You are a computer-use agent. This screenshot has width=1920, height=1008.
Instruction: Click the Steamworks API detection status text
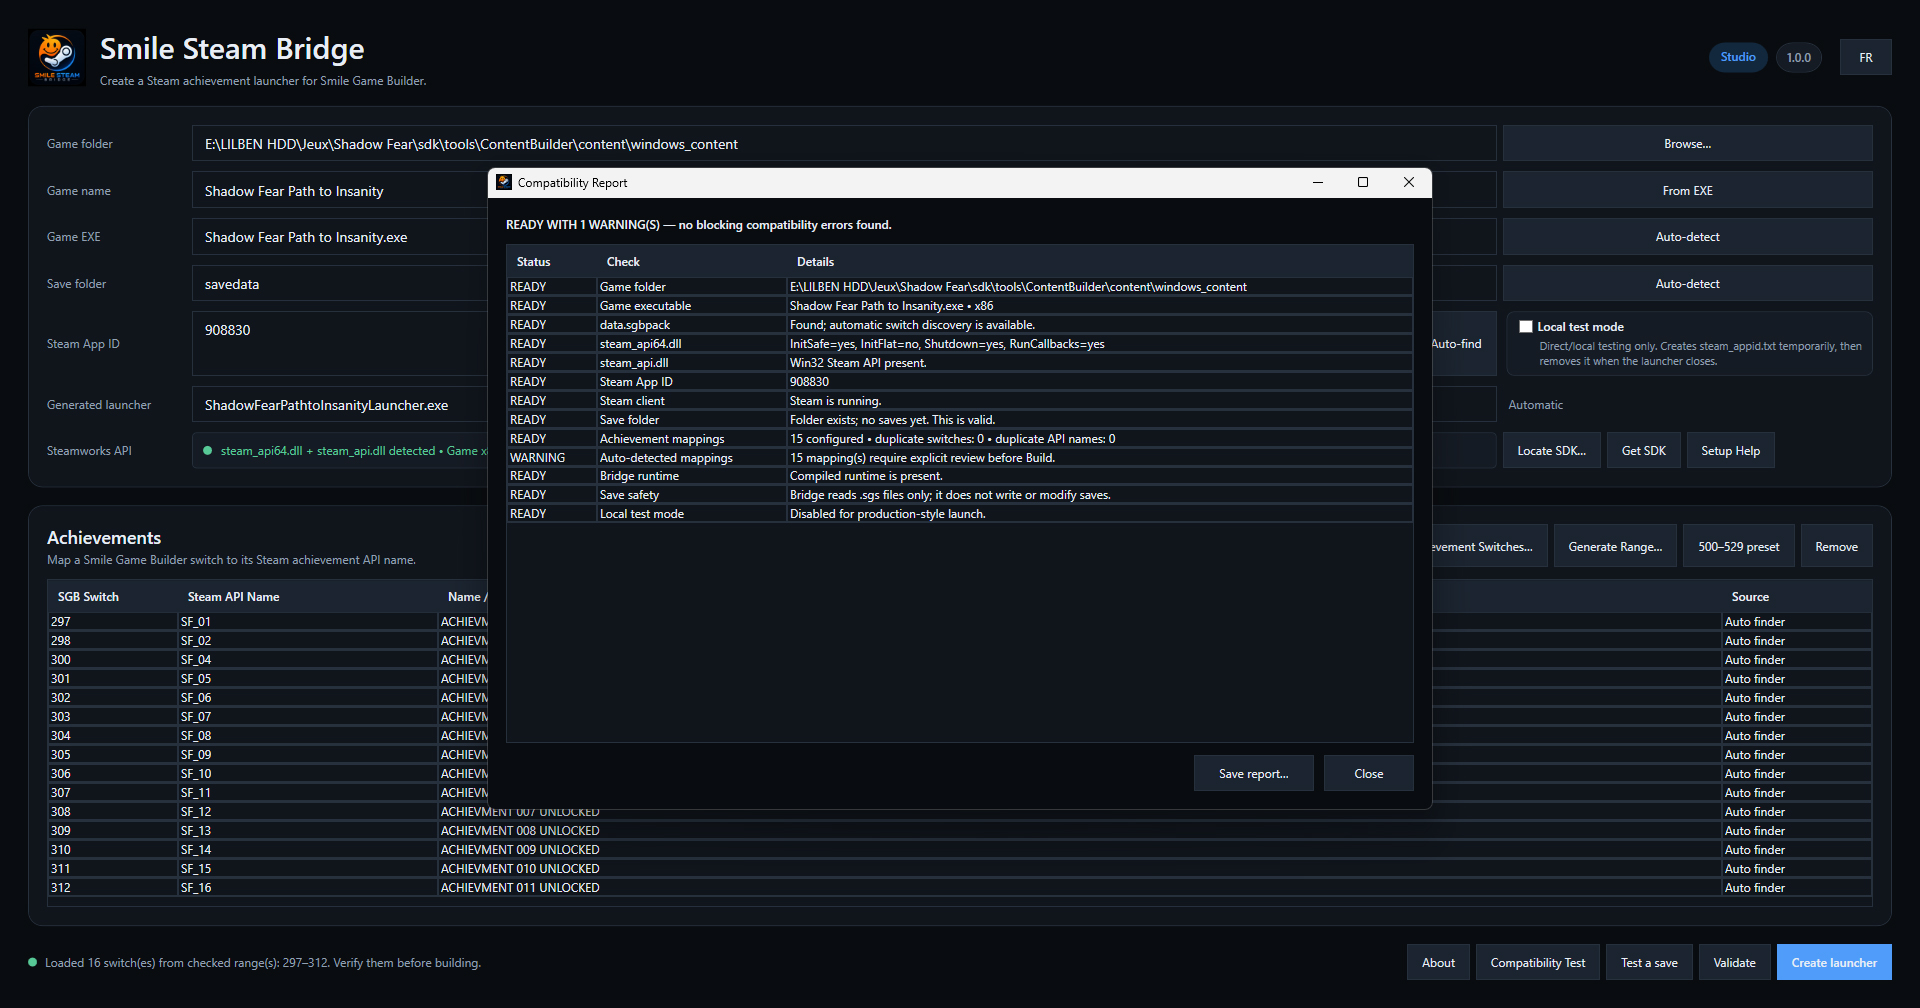pos(354,451)
